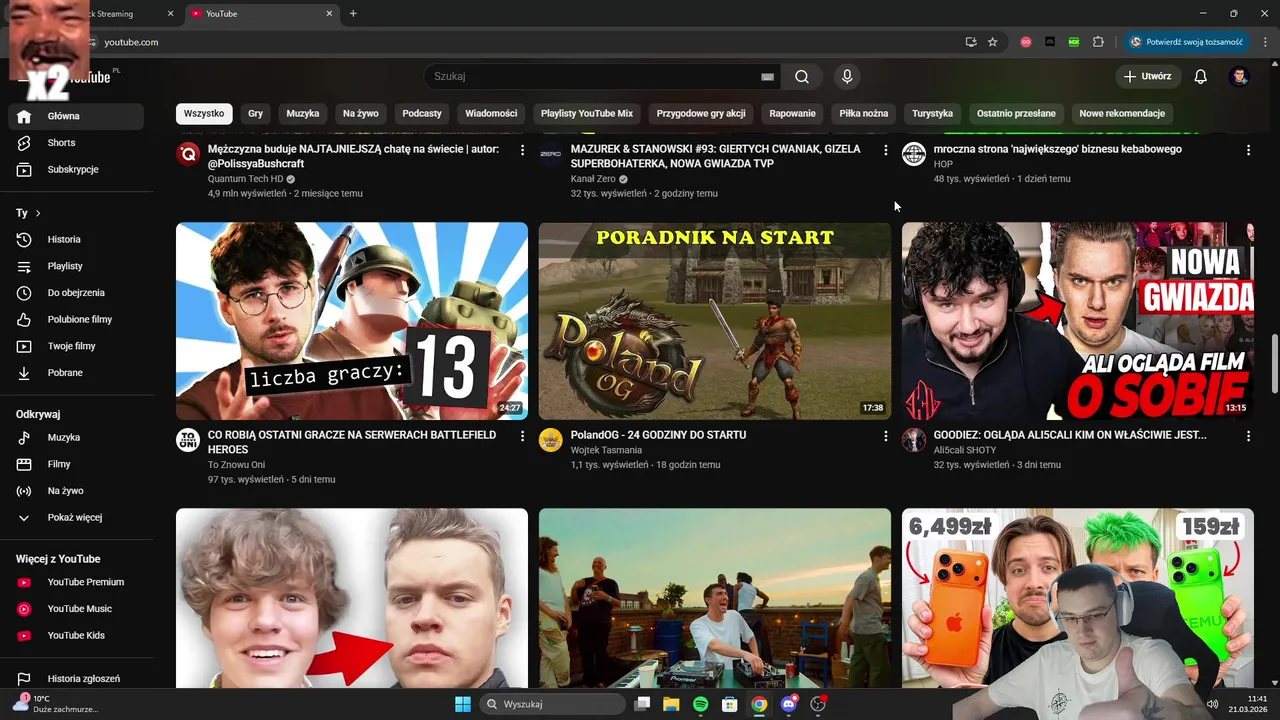
Task: Open Chrome extensions puzzle icon
Action: coord(1098,42)
